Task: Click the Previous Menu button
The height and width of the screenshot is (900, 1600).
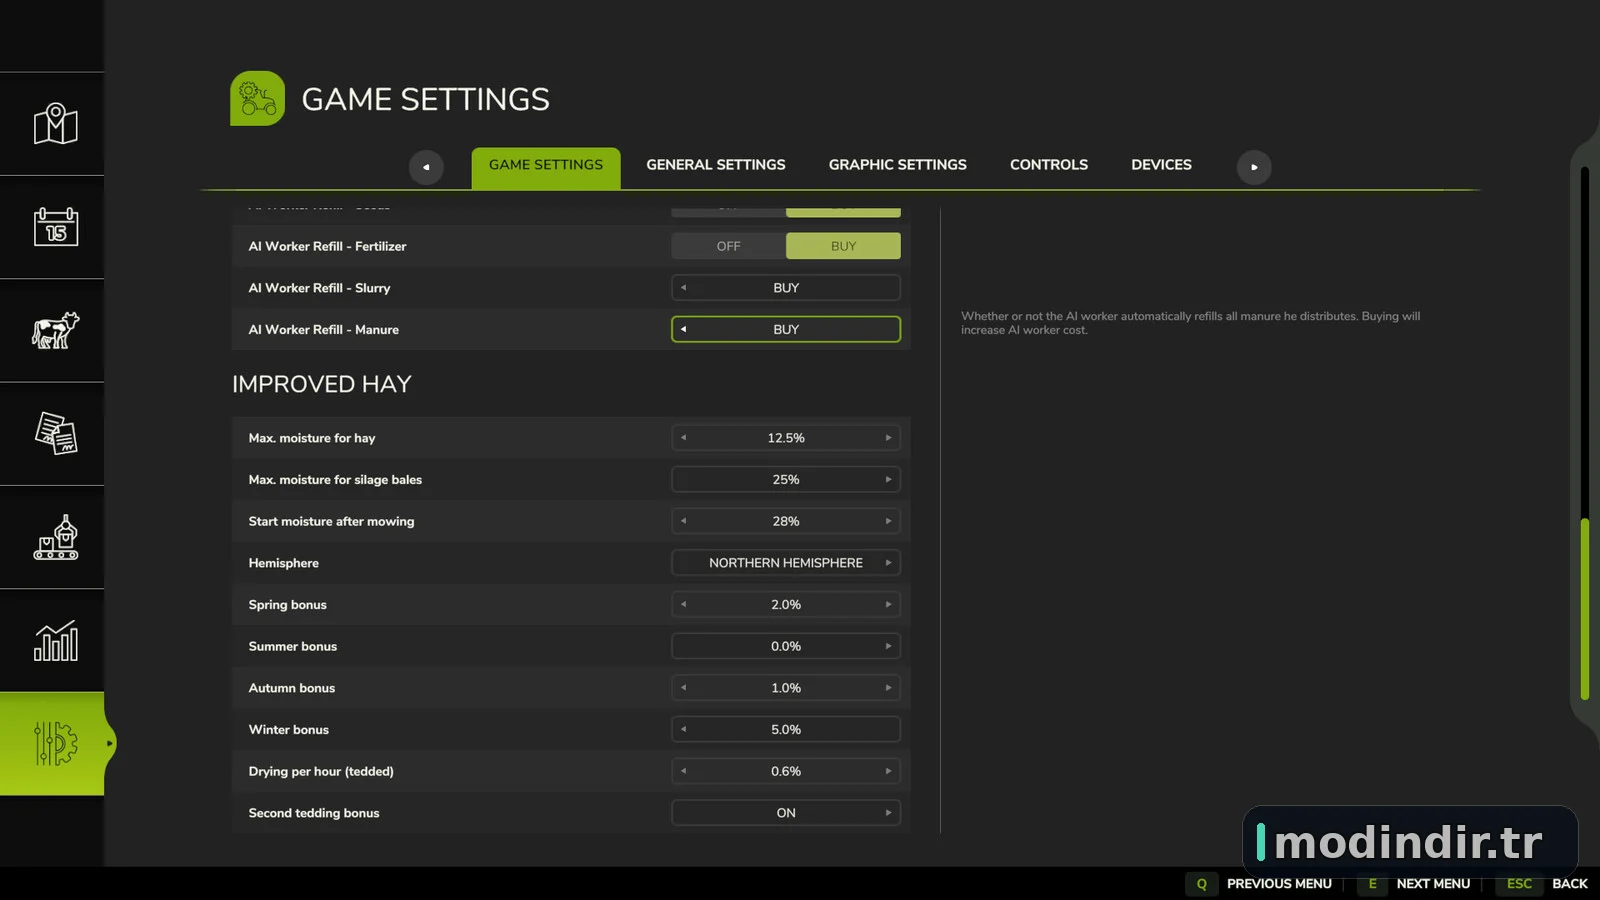Action: point(1279,884)
